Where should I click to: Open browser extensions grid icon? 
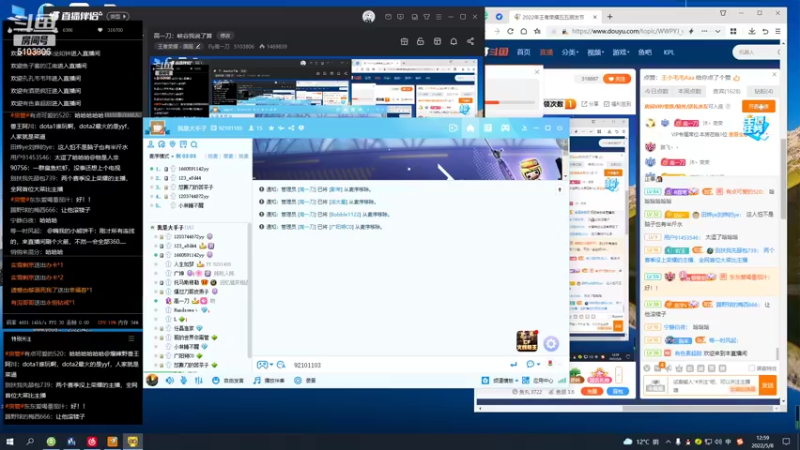tap(733, 31)
